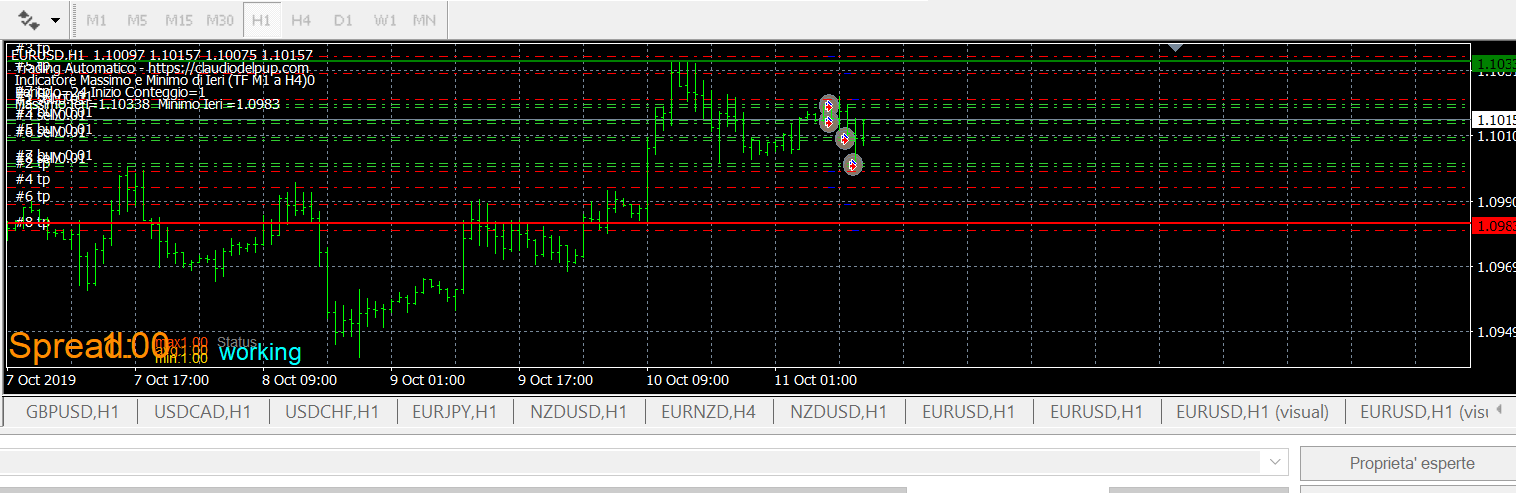The width and height of the screenshot is (1516, 493).
Task: Click the solid red horizontal line
Action: tap(740, 223)
